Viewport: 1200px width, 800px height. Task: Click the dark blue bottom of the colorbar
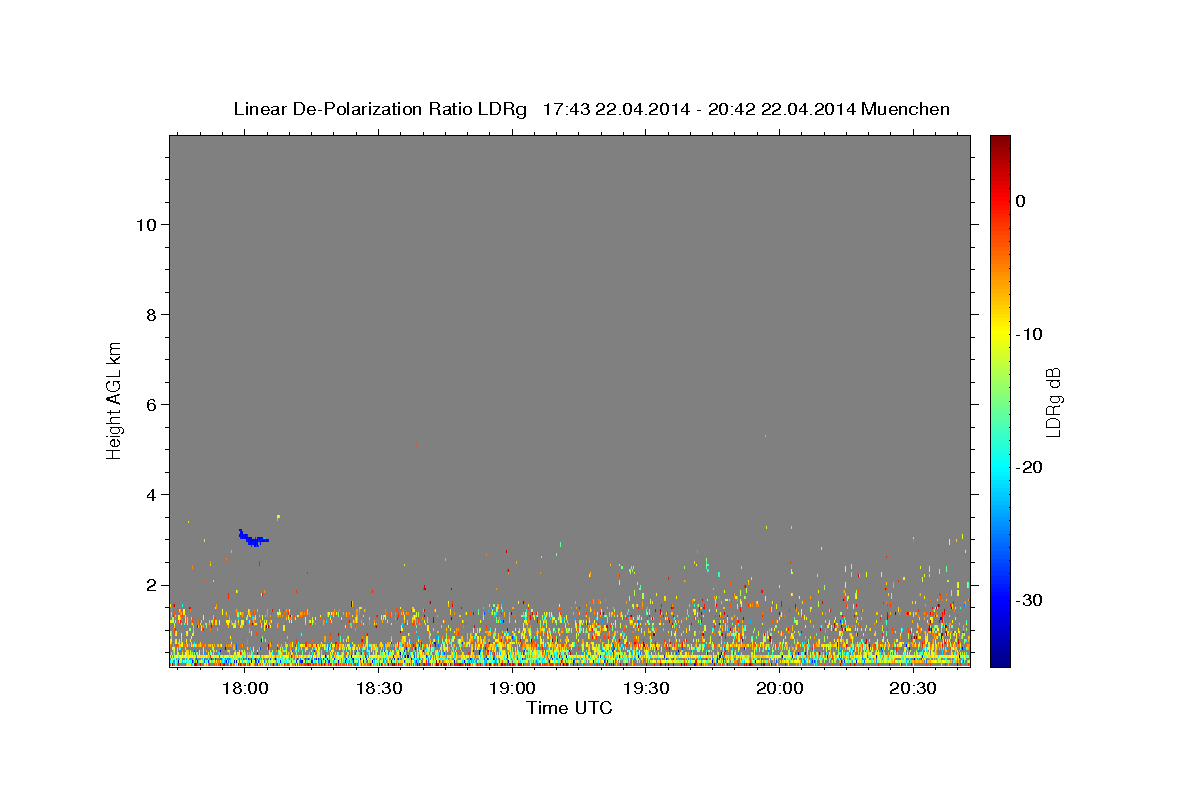[x=1000, y=659]
